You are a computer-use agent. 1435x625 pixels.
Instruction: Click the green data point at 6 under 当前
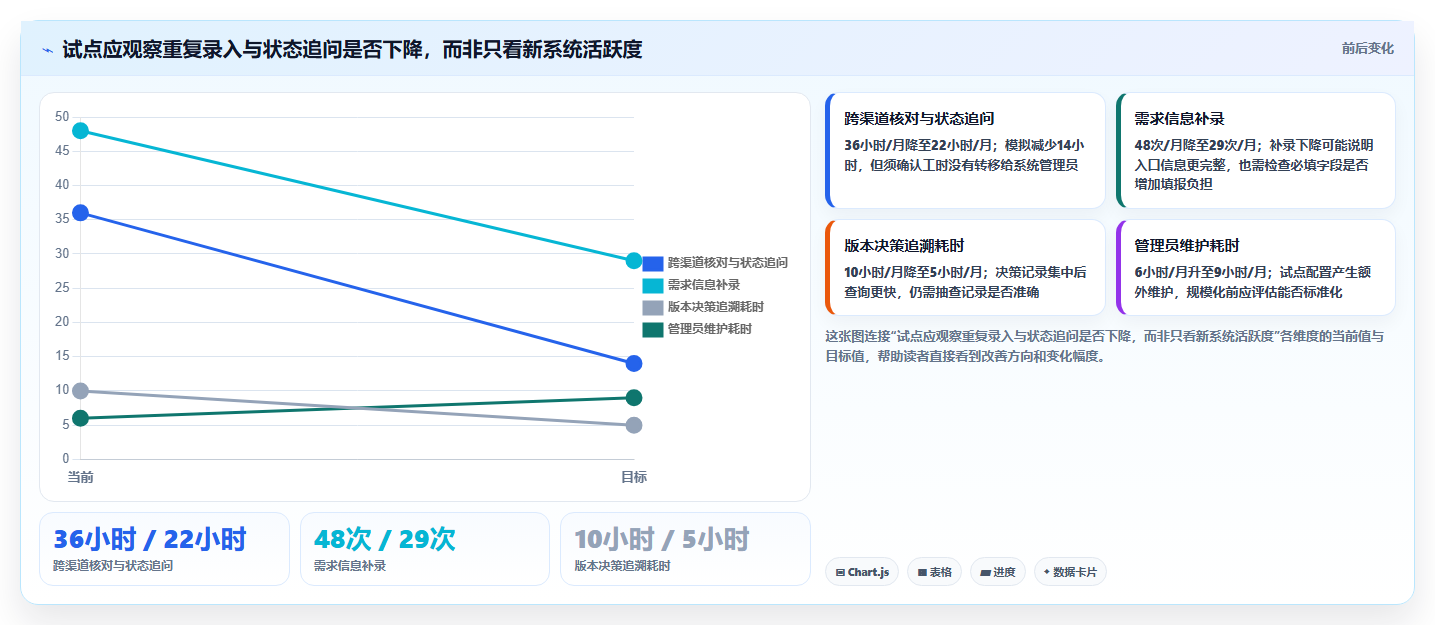(x=81, y=418)
